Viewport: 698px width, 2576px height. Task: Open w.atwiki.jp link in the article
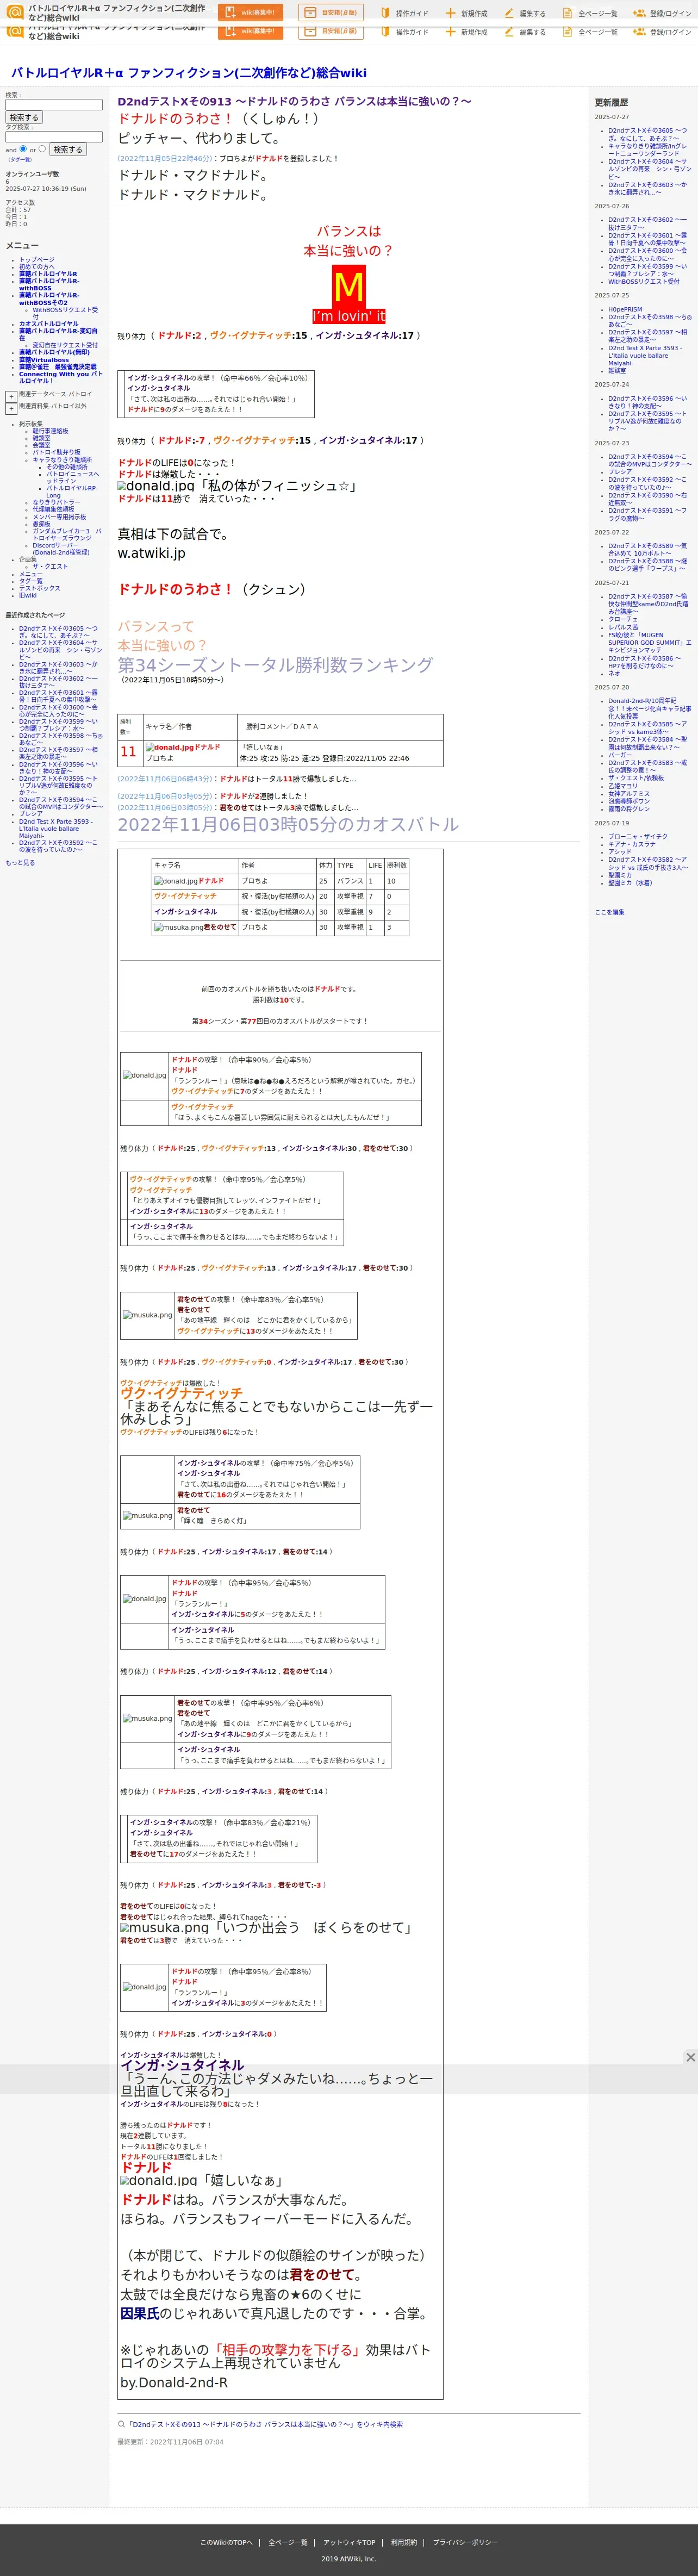tap(151, 553)
